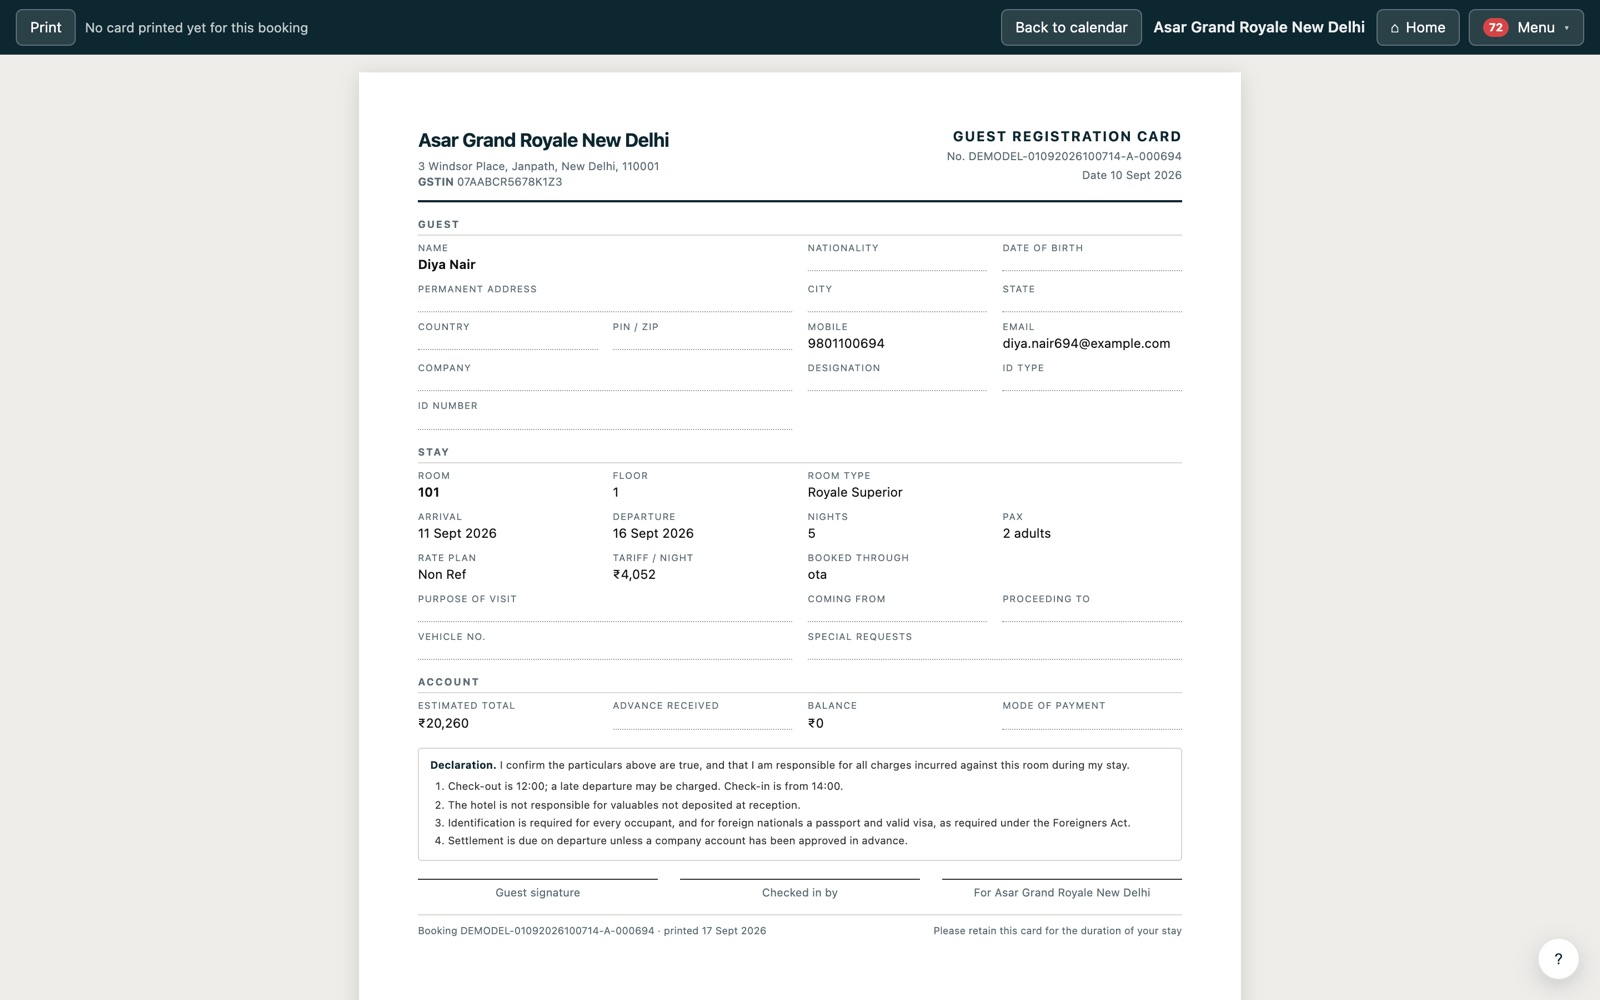
Task: Click mobile number 9801100694
Action: (x=846, y=343)
